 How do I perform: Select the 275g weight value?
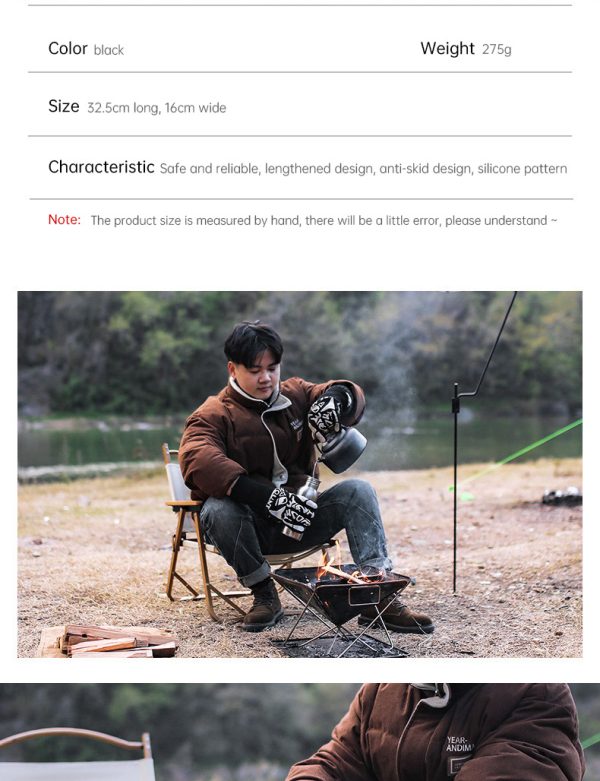pos(496,49)
